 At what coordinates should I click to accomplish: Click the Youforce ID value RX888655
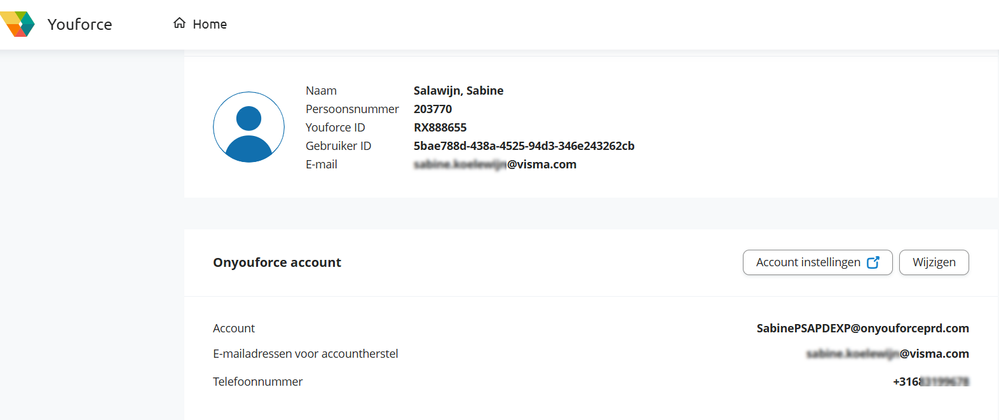[440, 127]
